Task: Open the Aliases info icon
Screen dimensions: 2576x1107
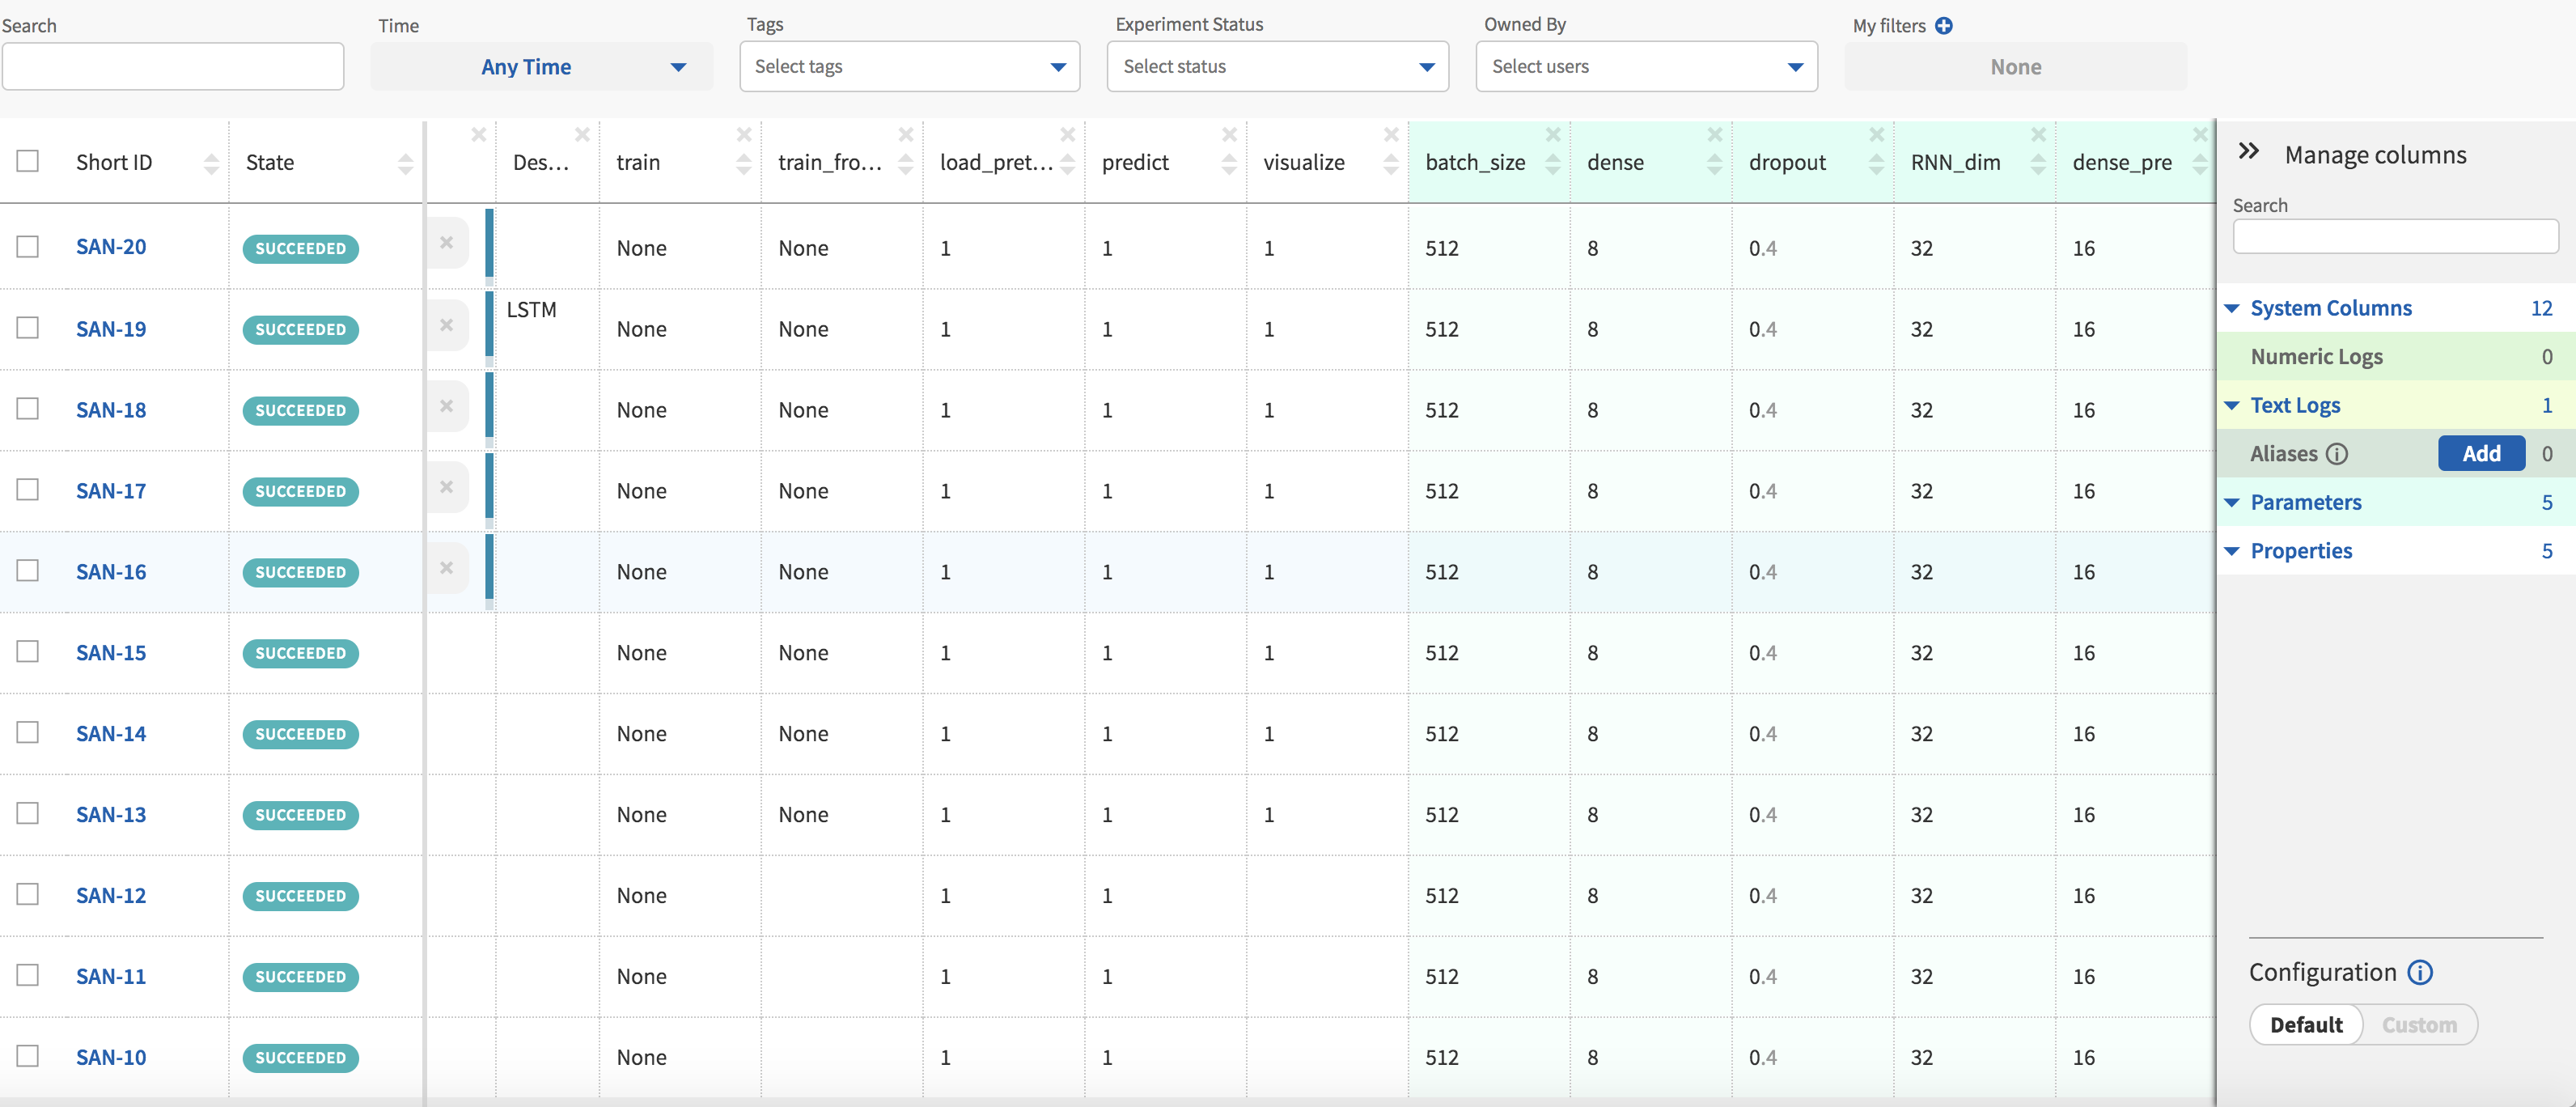Action: point(2336,454)
